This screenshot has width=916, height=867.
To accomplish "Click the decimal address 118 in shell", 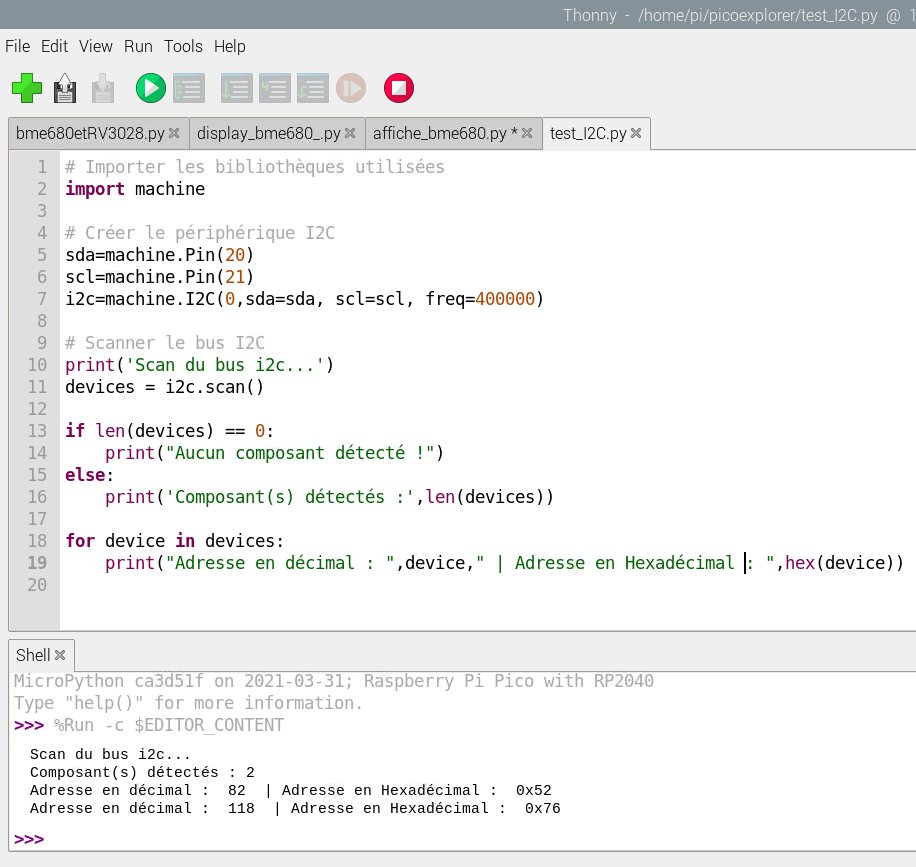I will pos(241,809).
